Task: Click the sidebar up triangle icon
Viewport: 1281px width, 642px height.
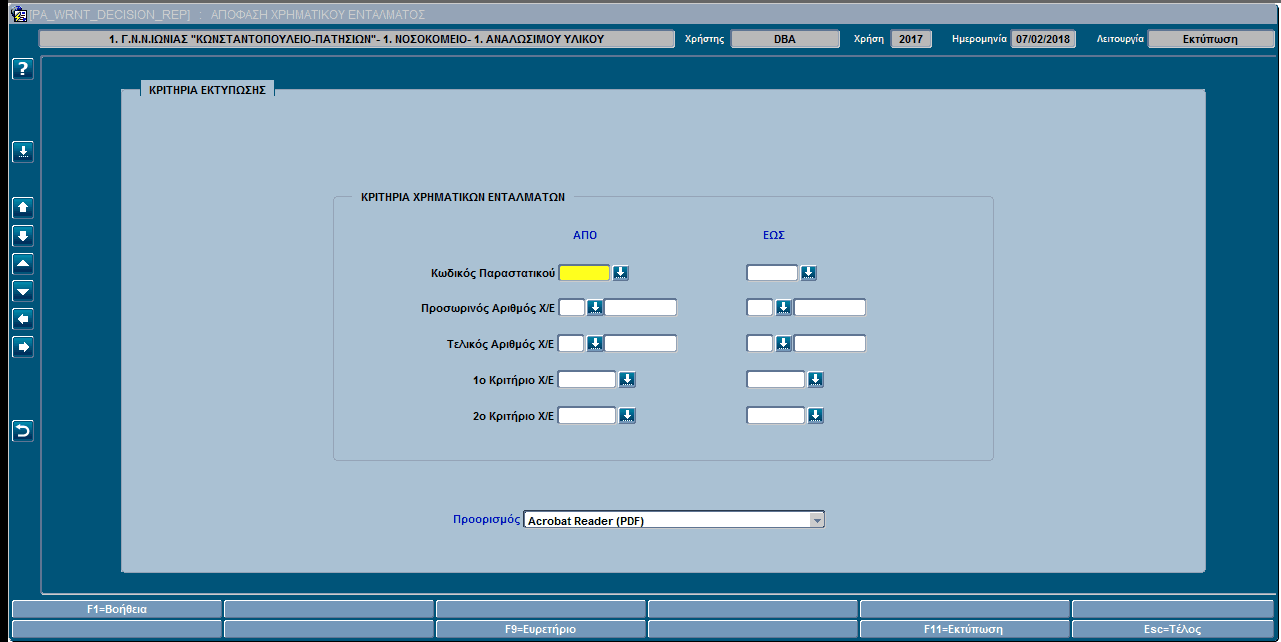Action: point(23,264)
